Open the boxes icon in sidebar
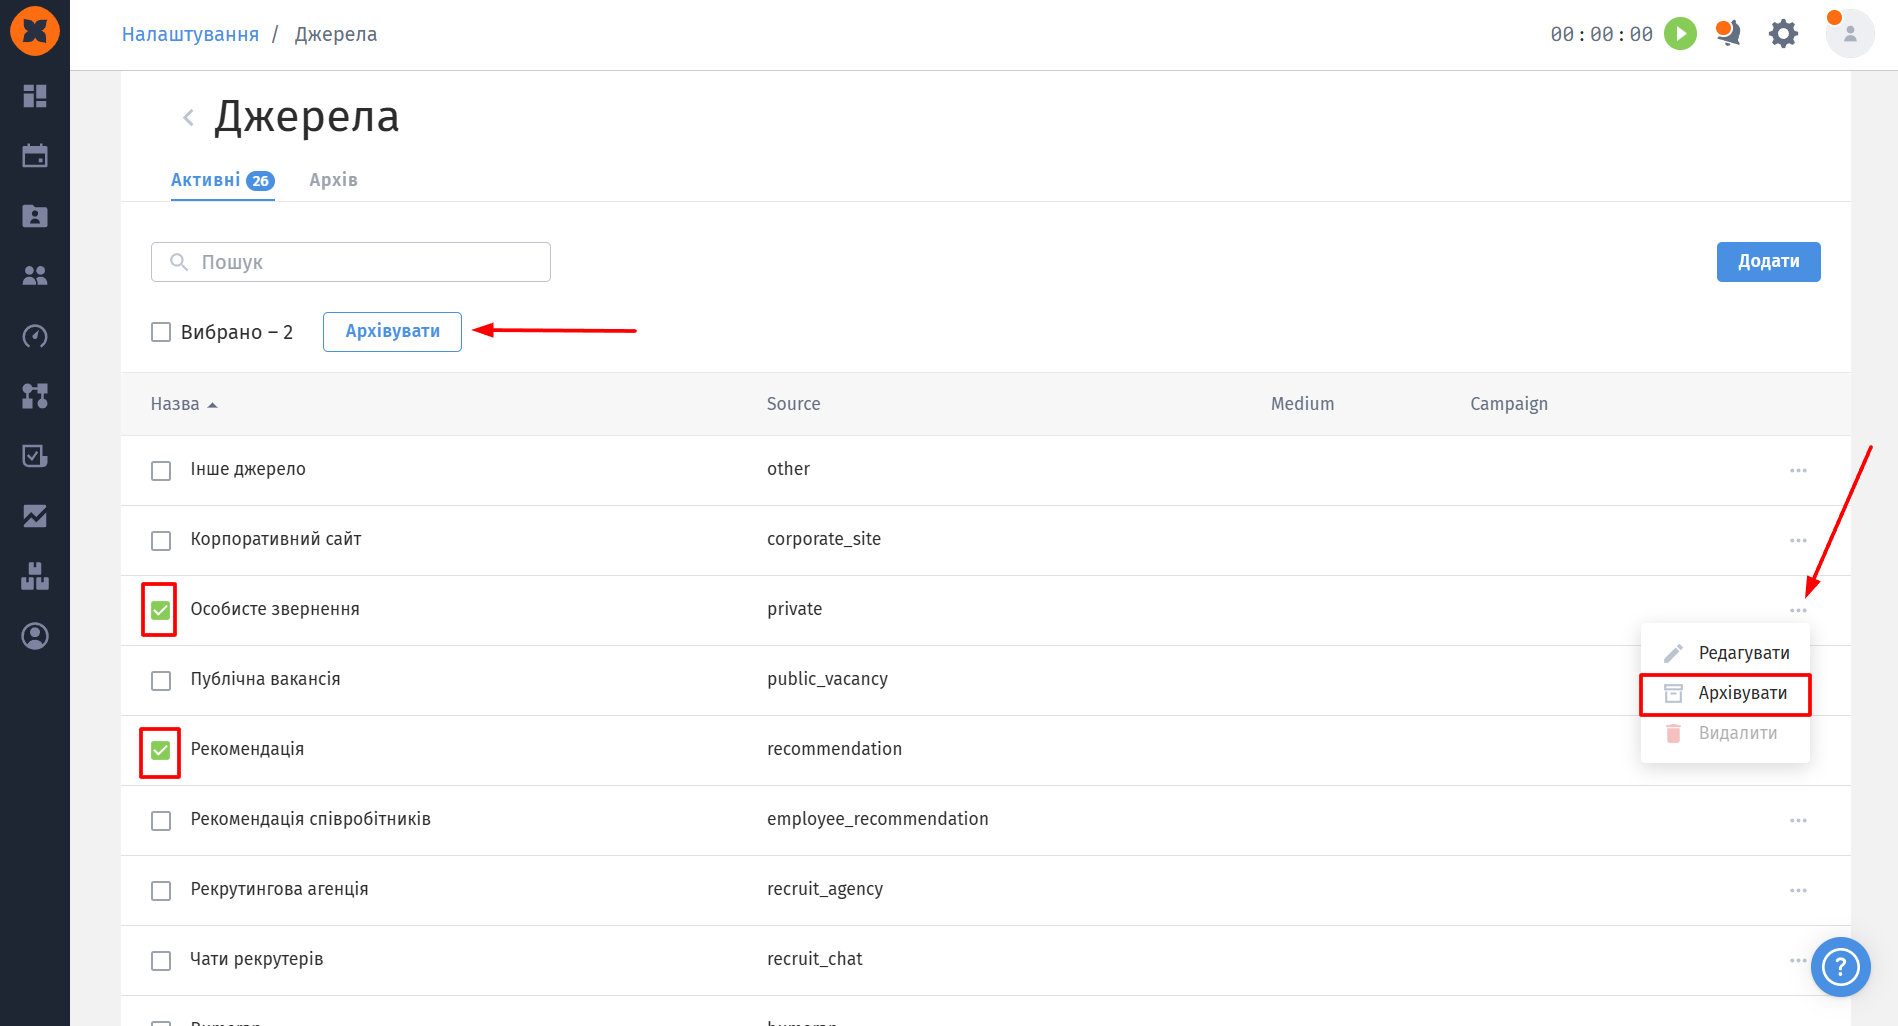 tap(35, 576)
